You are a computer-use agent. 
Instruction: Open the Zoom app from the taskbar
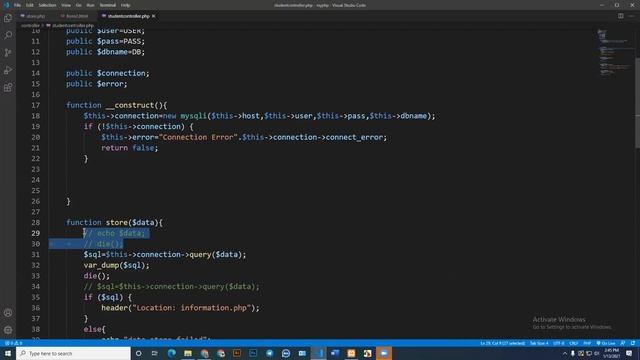coord(384,353)
